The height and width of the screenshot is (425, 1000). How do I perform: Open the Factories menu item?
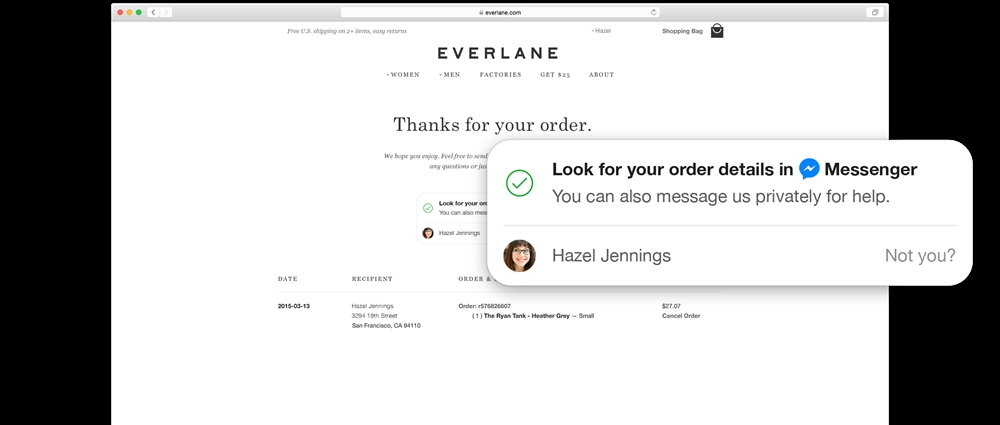point(501,75)
